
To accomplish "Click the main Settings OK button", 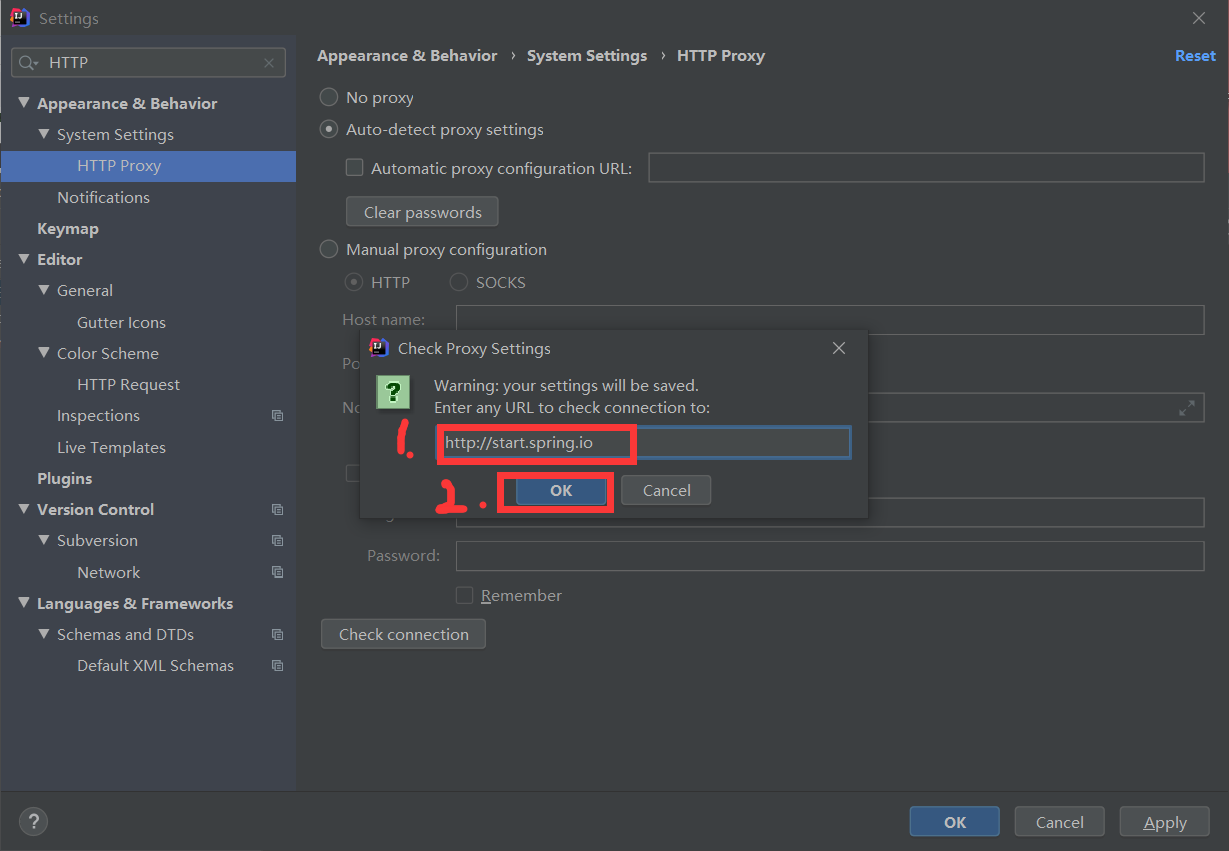I will [x=955, y=822].
